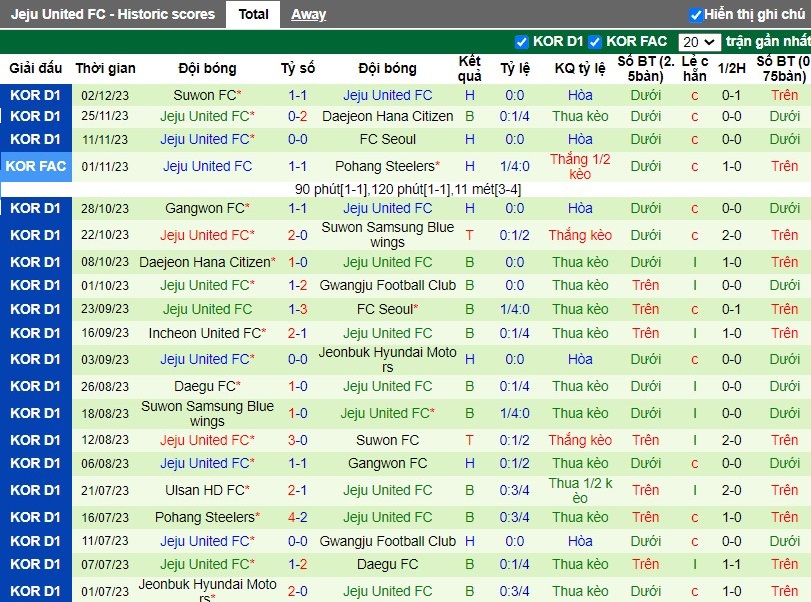The height and width of the screenshot is (602, 811).
Task: Open Daejeon Hana Citizen in 25/11/23 row
Action: coord(387,116)
